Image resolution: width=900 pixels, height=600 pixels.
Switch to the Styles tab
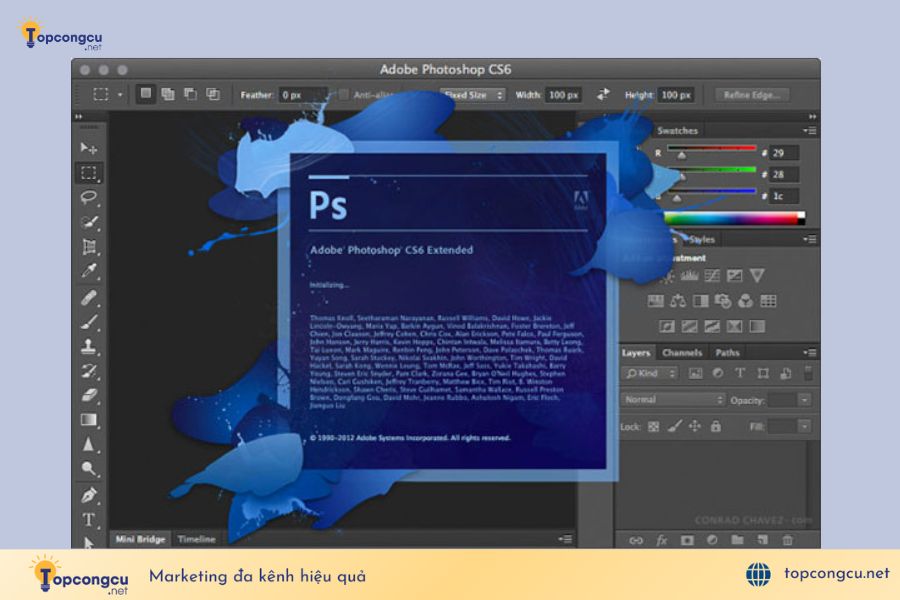click(701, 239)
